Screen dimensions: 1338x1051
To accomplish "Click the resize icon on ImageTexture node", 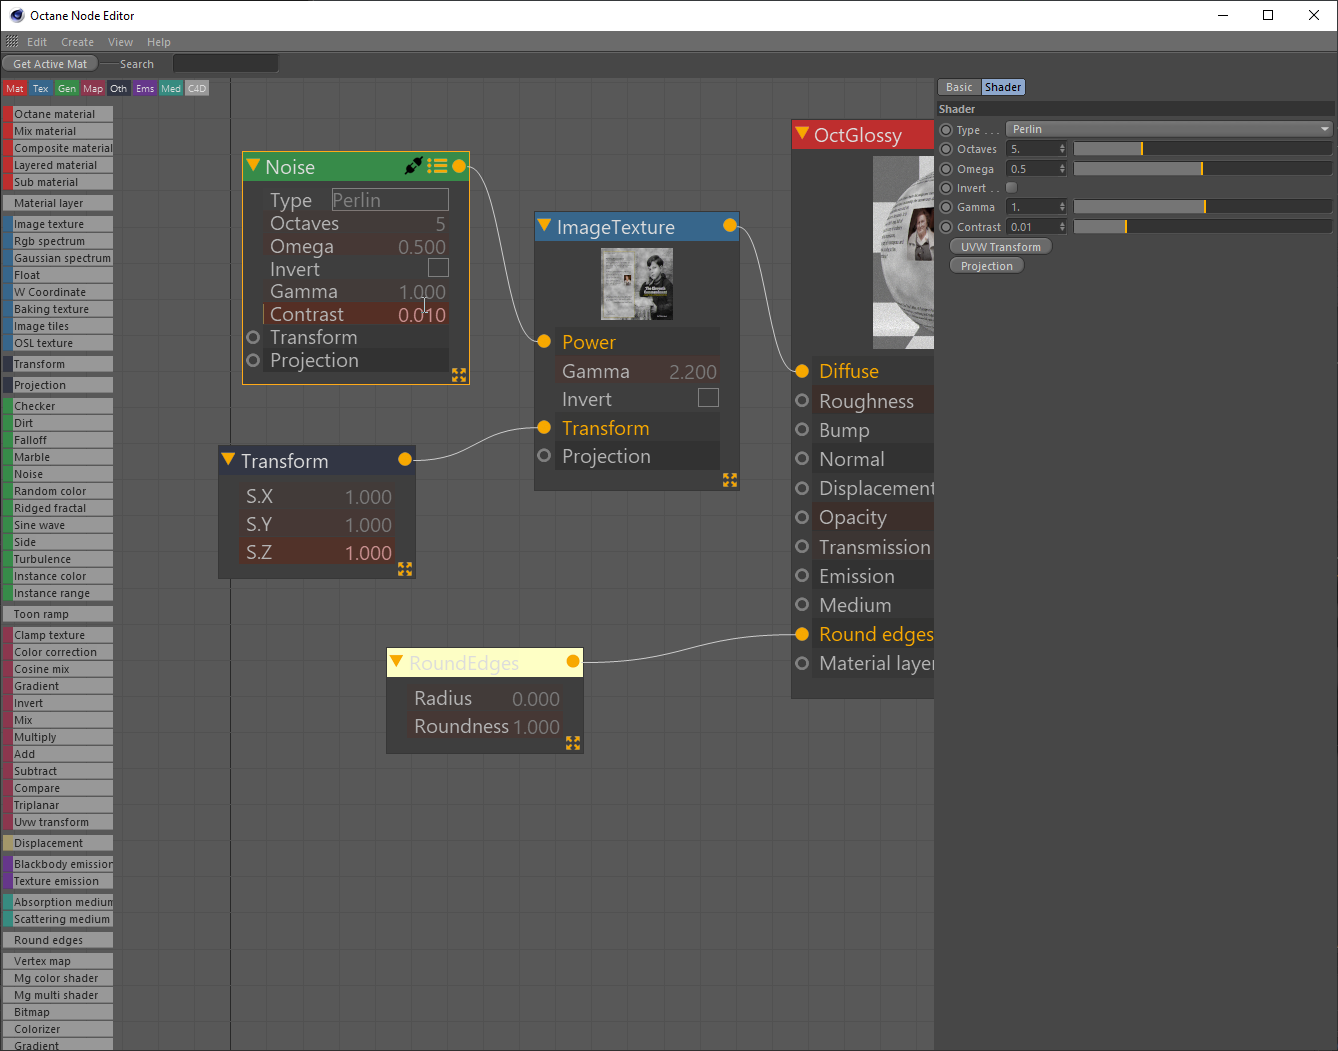I will 730,480.
